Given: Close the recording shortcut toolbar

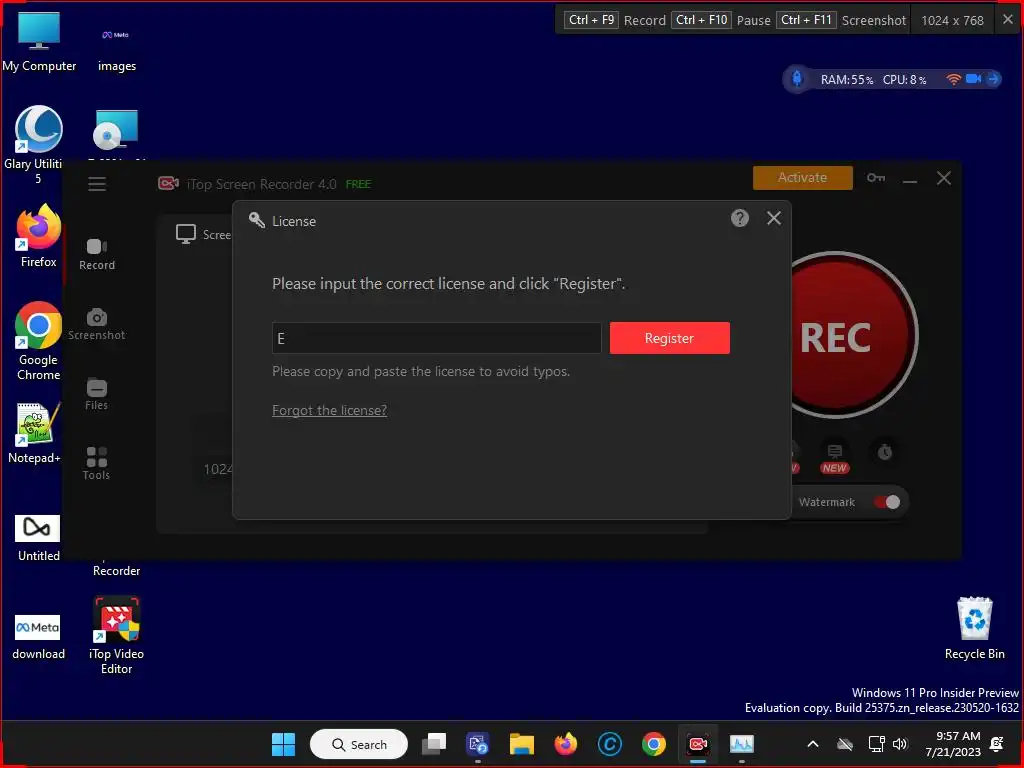Looking at the screenshot, I should 1008,20.
